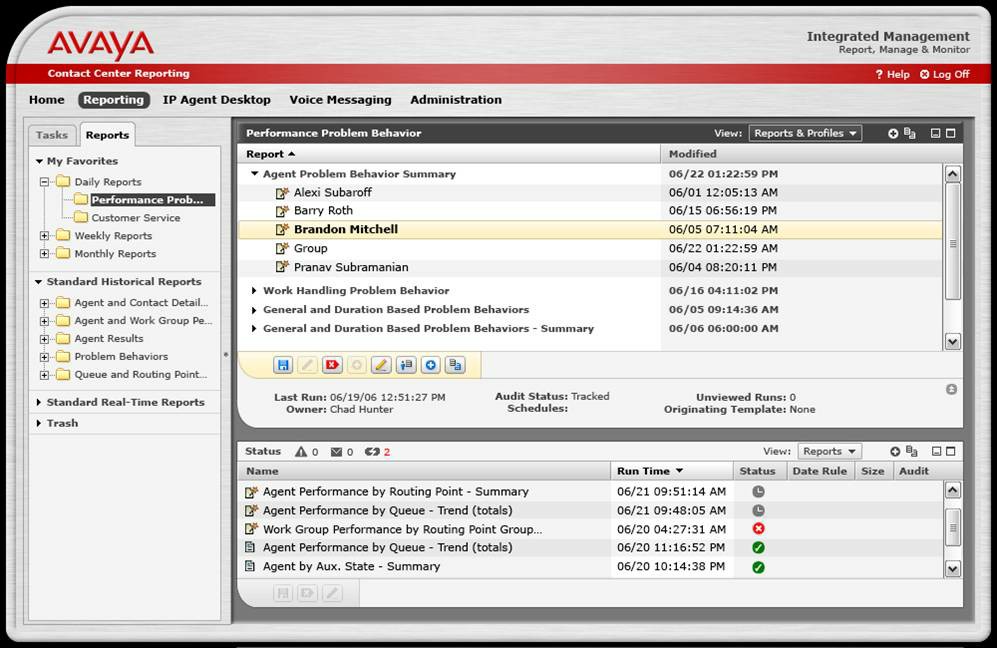This screenshot has width=997, height=648.
Task: Select Work Group Performance by Routing Point Group row
Action: pos(591,529)
